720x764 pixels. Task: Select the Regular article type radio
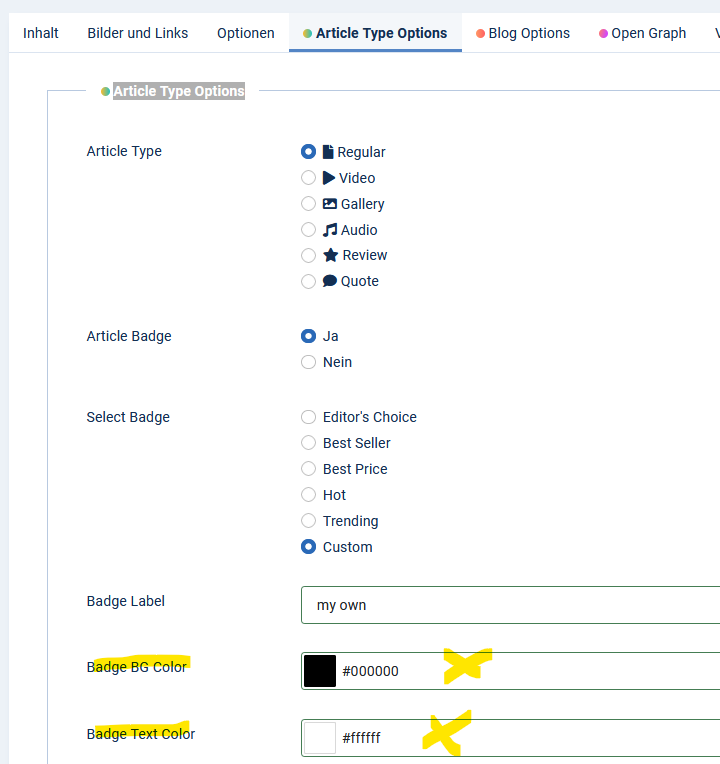click(x=308, y=152)
